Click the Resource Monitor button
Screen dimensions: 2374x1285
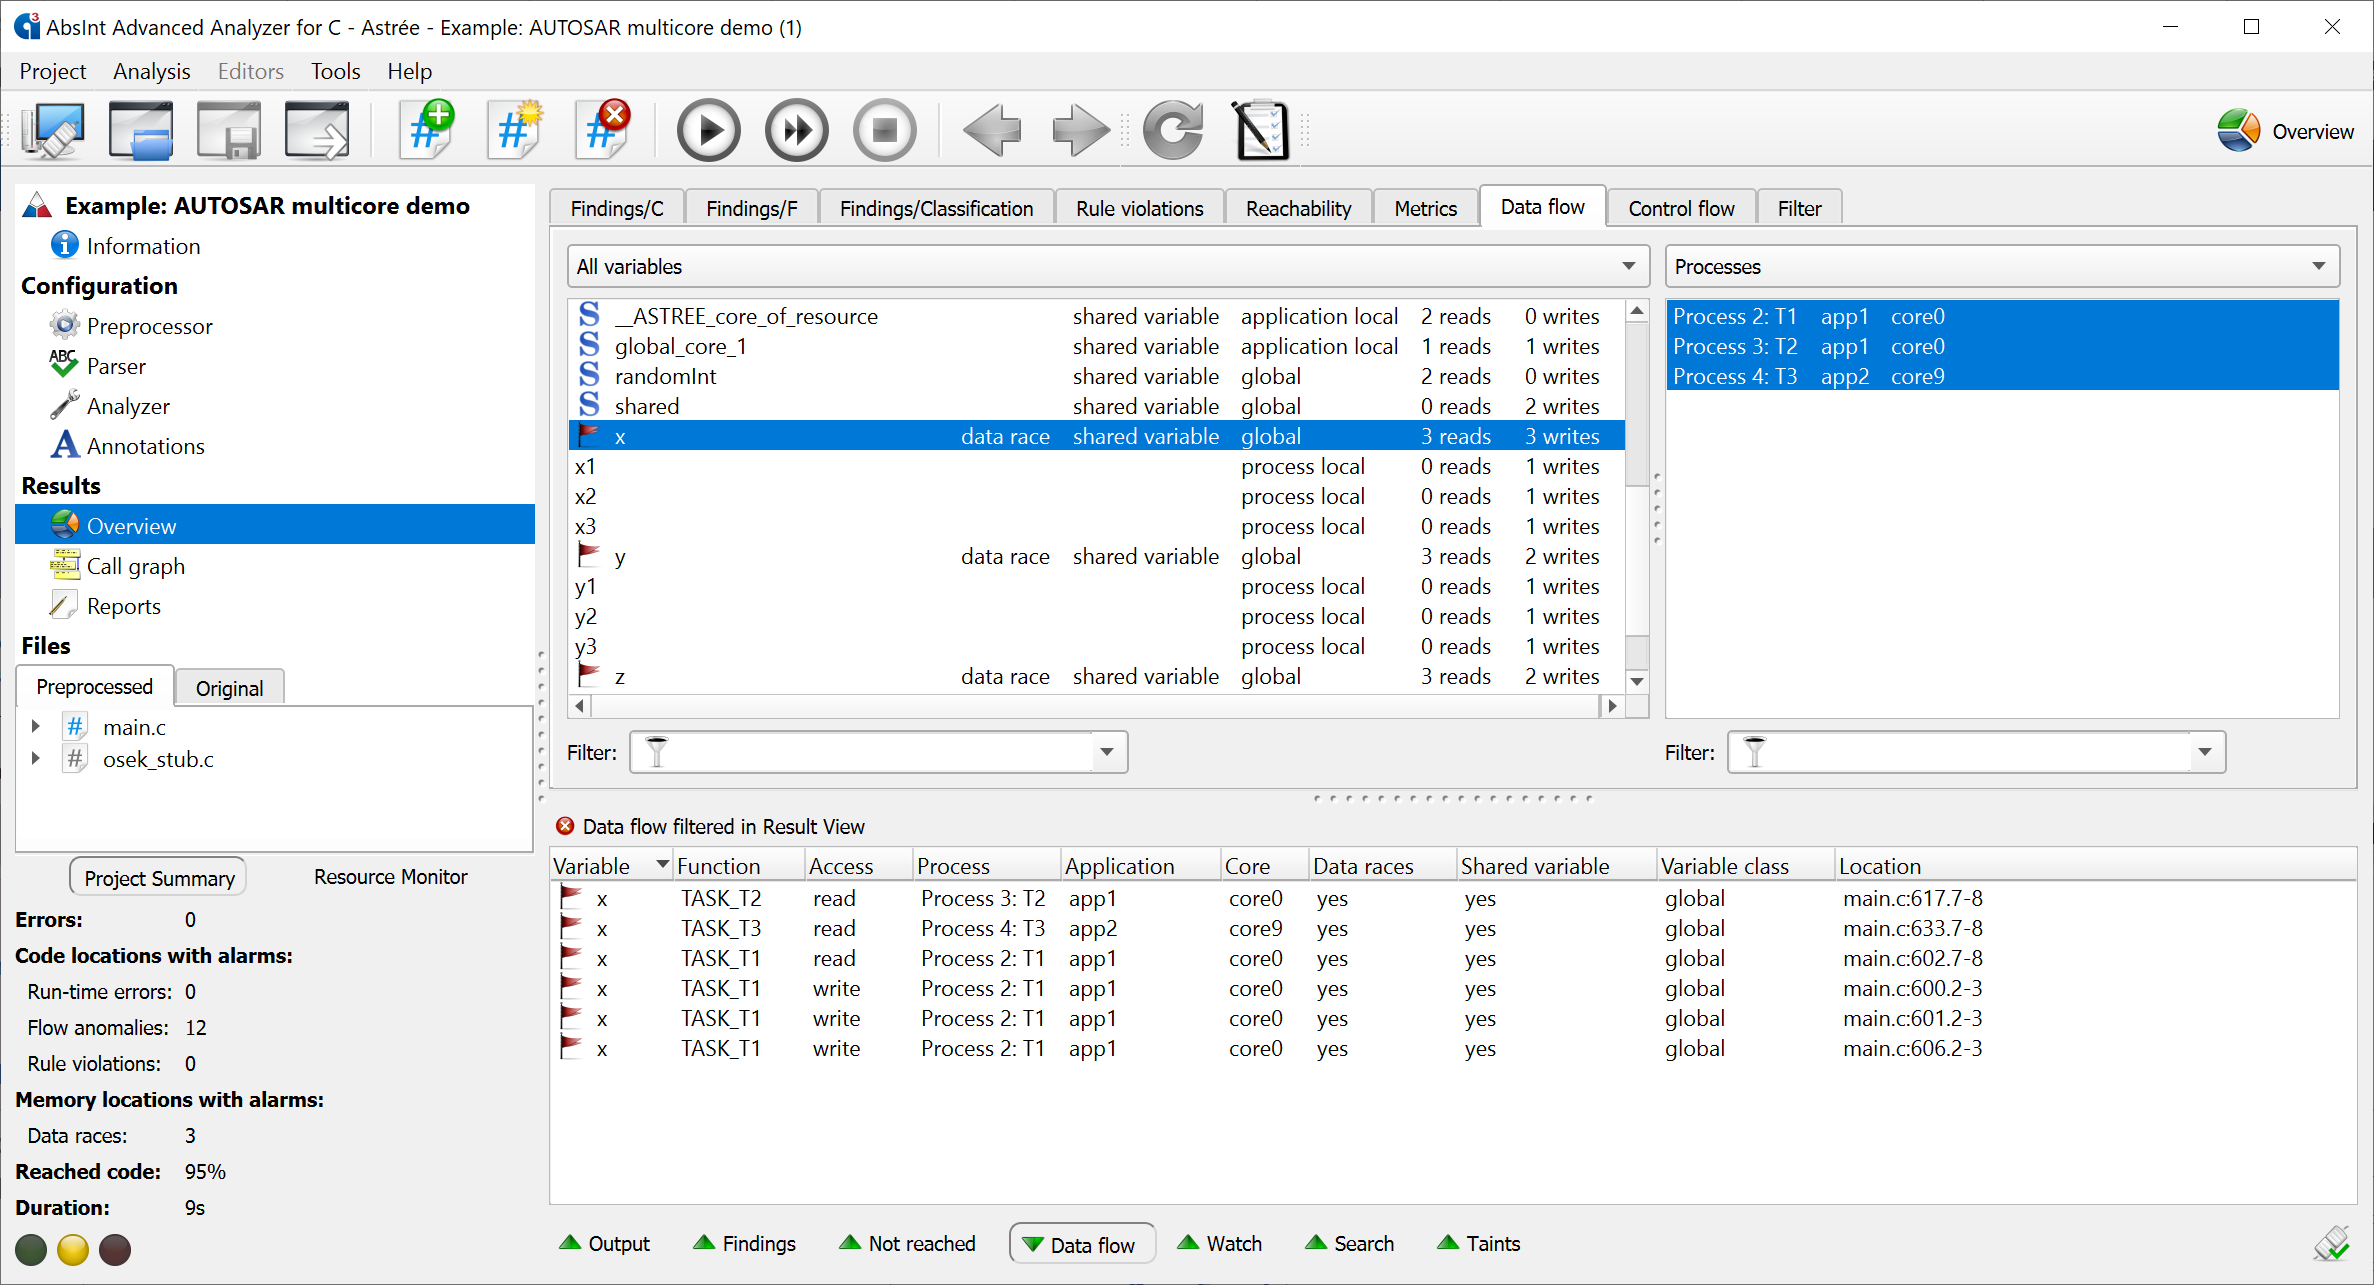coord(390,877)
